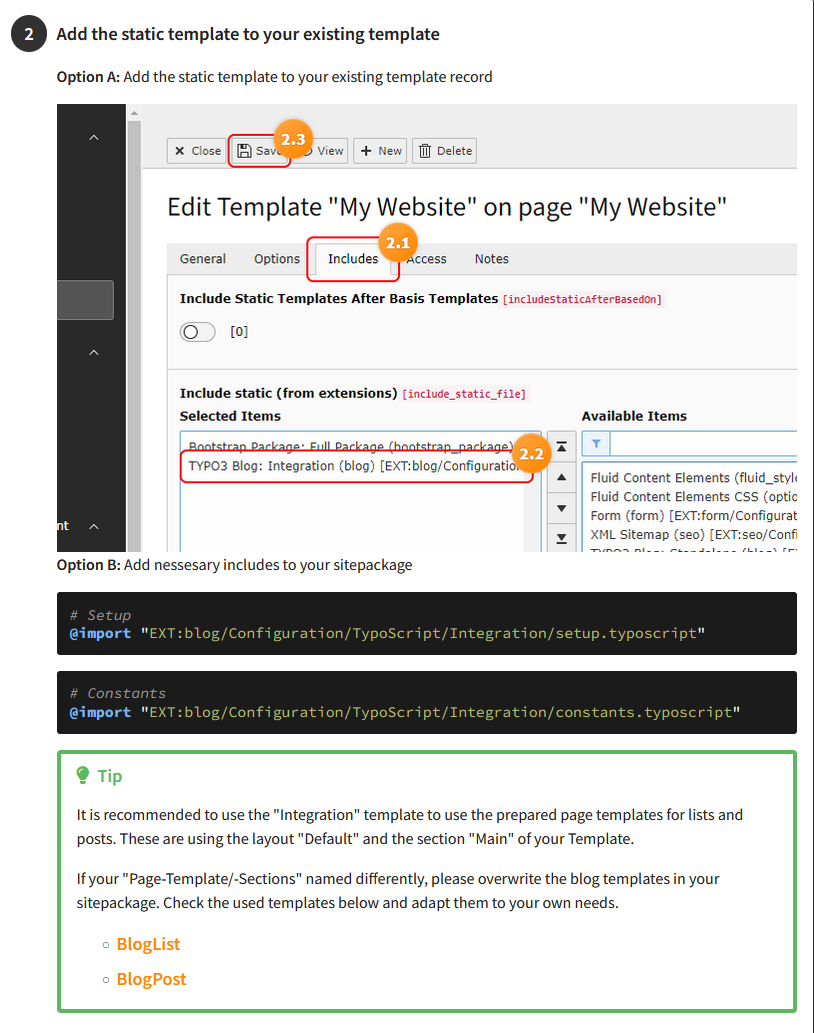
Task: Collapse the sidebar section ending in "nt"
Action: click(94, 526)
